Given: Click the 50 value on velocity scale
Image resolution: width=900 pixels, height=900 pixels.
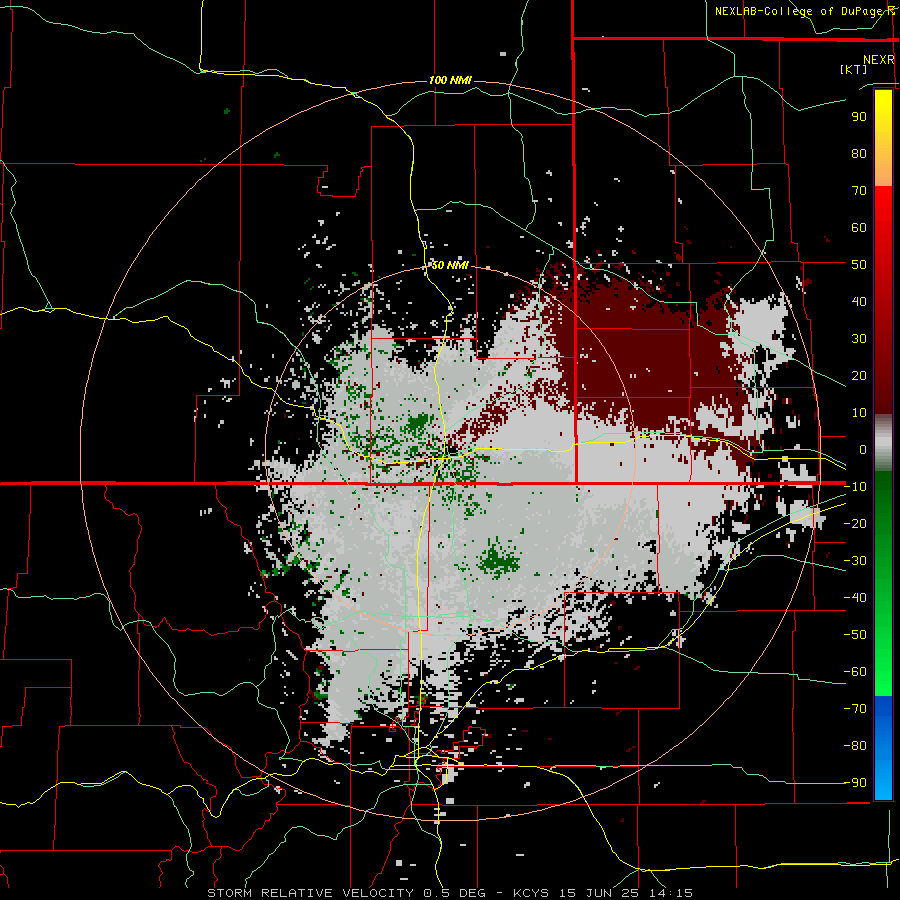Looking at the screenshot, I should (x=859, y=265).
